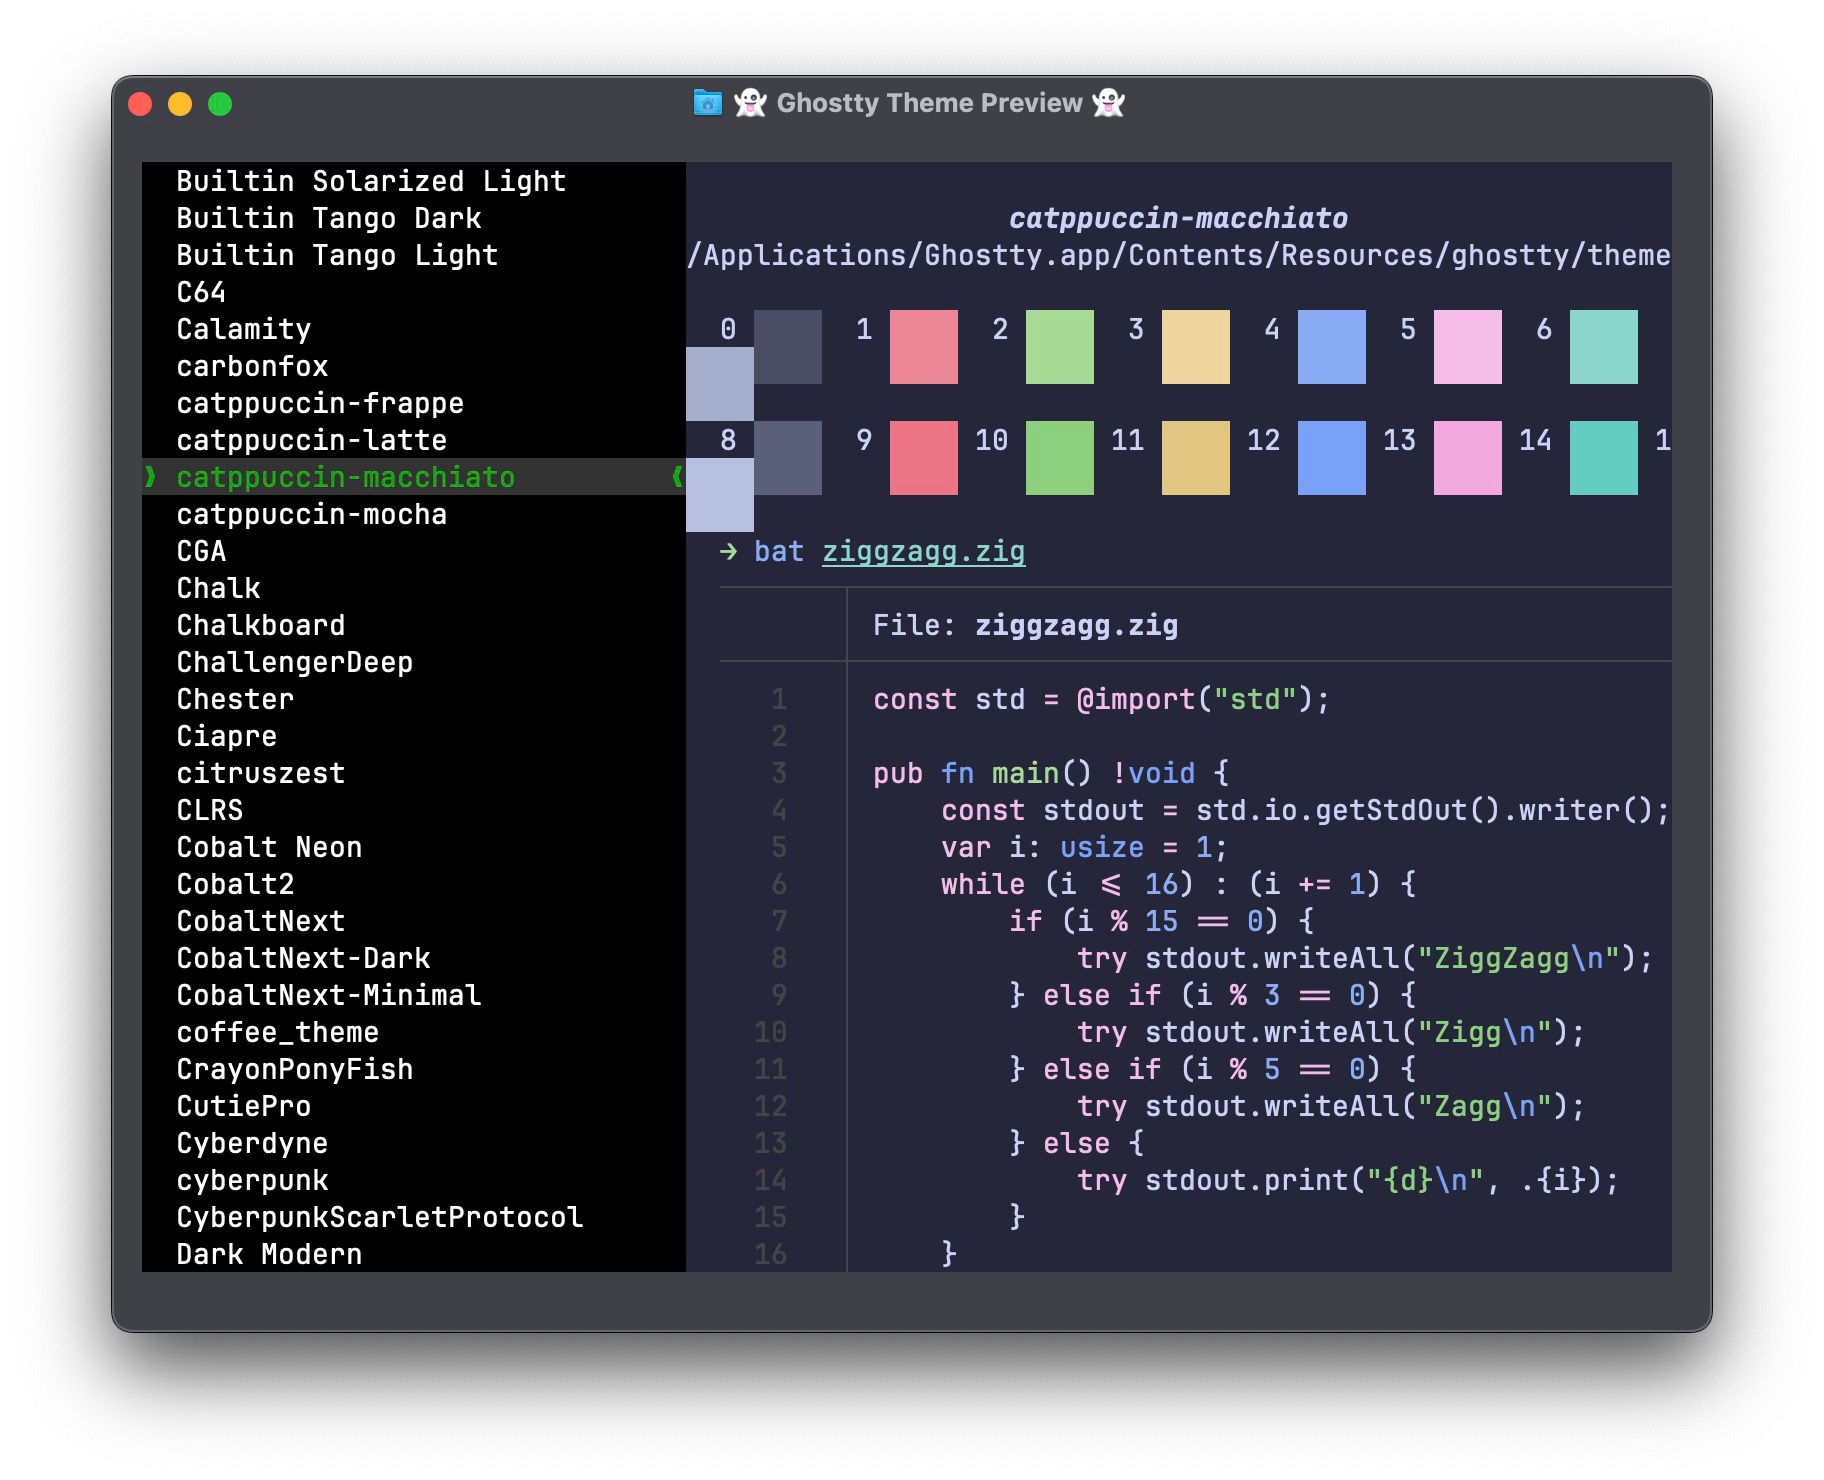This screenshot has width=1824, height=1480.
Task: Click the bat command in the prompt
Action: [x=779, y=551]
